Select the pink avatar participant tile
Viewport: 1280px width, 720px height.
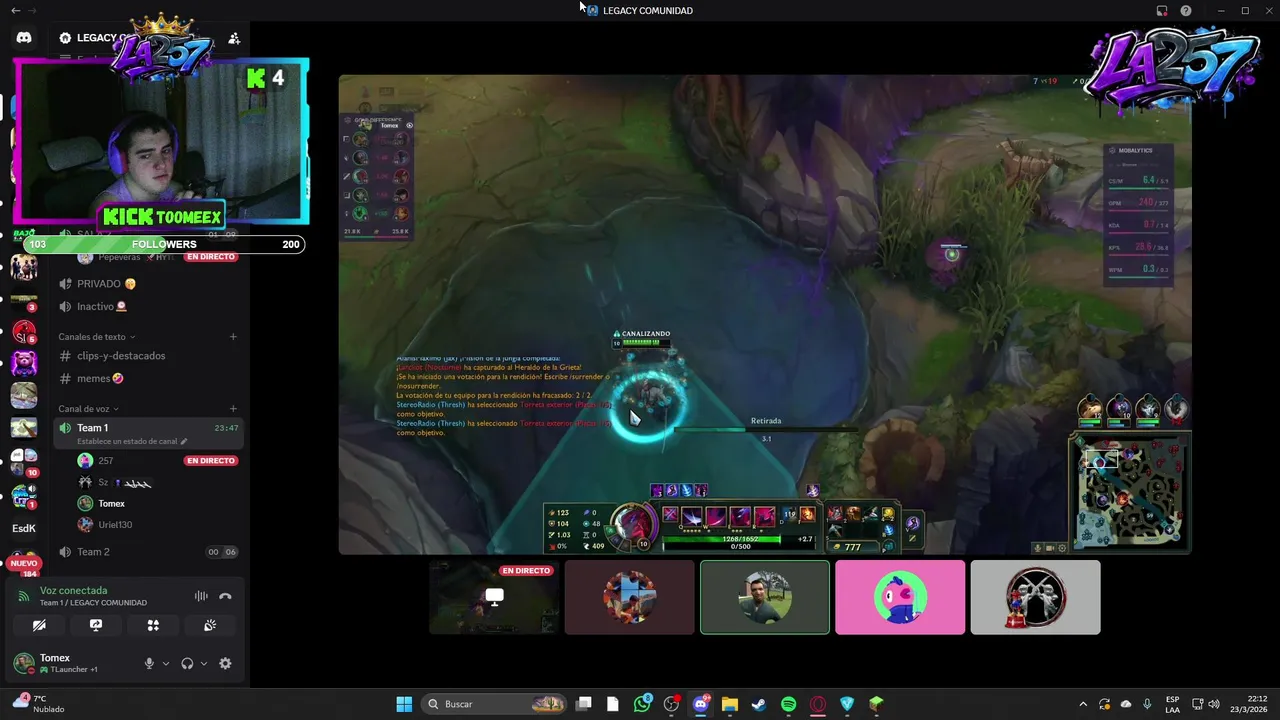point(900,597)
